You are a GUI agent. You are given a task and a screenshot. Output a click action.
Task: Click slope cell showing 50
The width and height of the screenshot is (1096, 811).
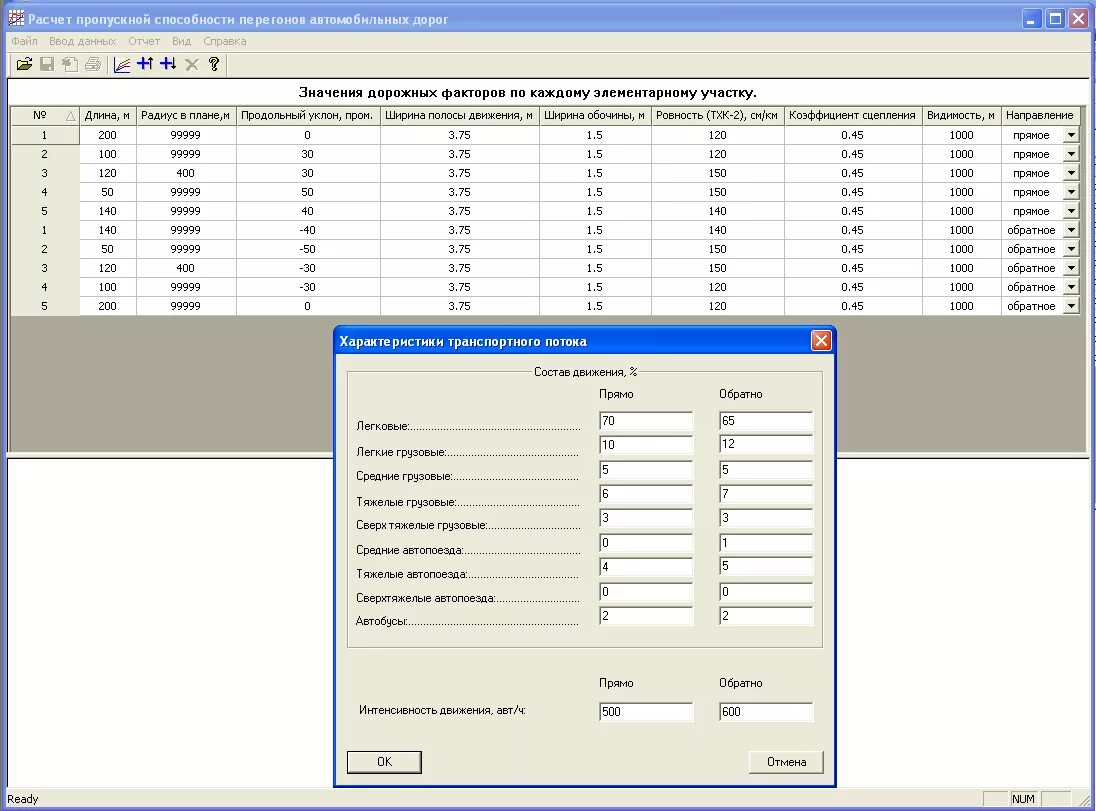click(308, 192)
